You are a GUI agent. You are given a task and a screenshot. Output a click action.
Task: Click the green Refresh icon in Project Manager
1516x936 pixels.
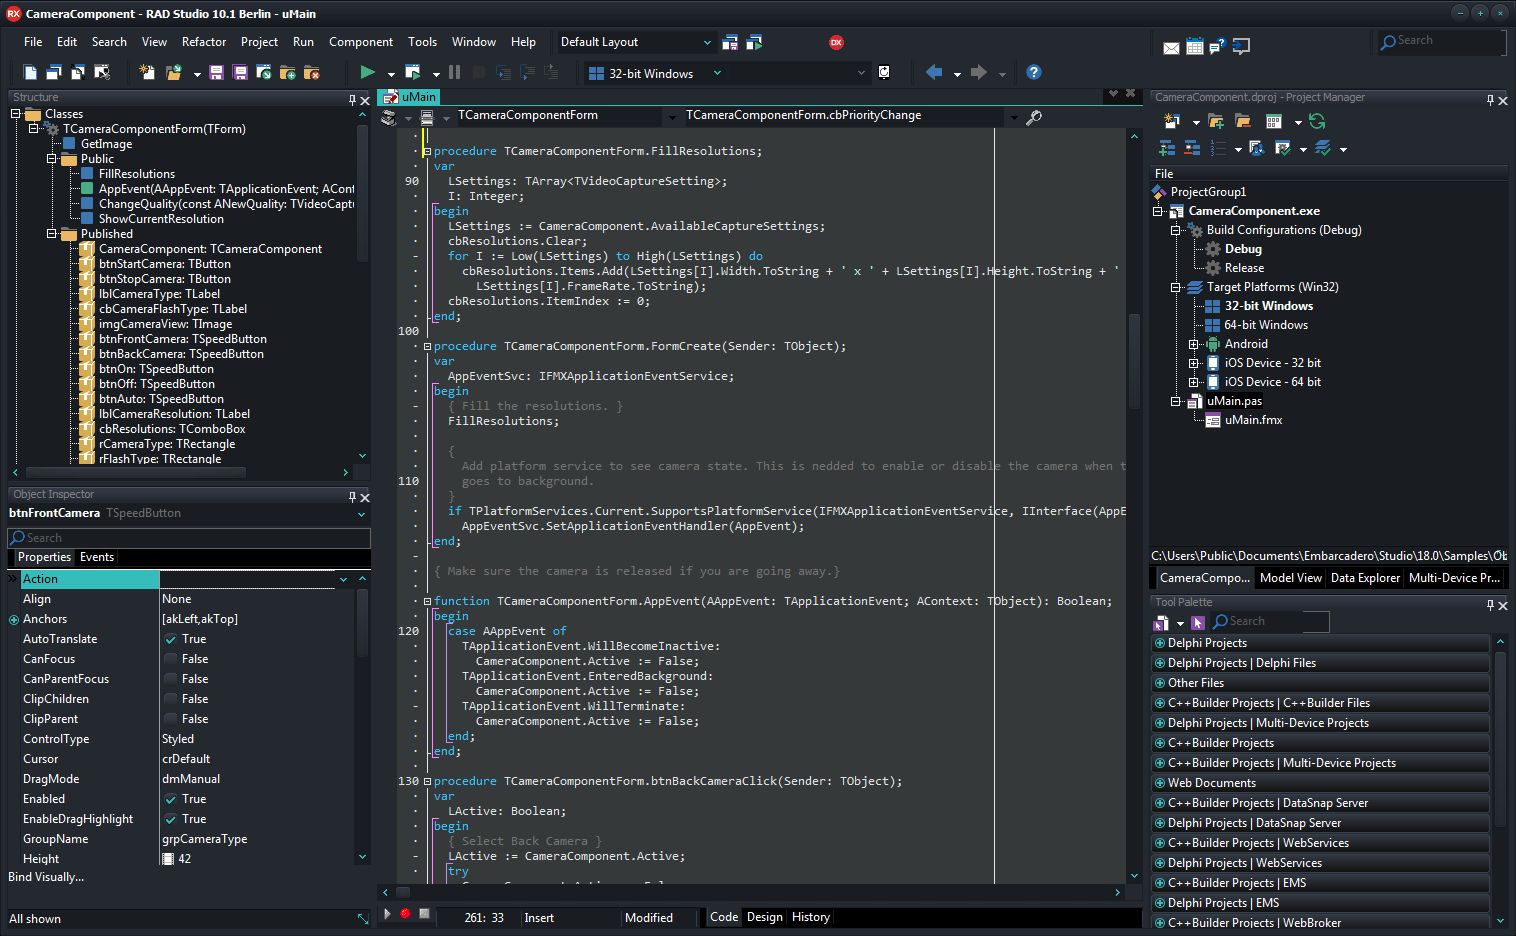(1317, 121)
